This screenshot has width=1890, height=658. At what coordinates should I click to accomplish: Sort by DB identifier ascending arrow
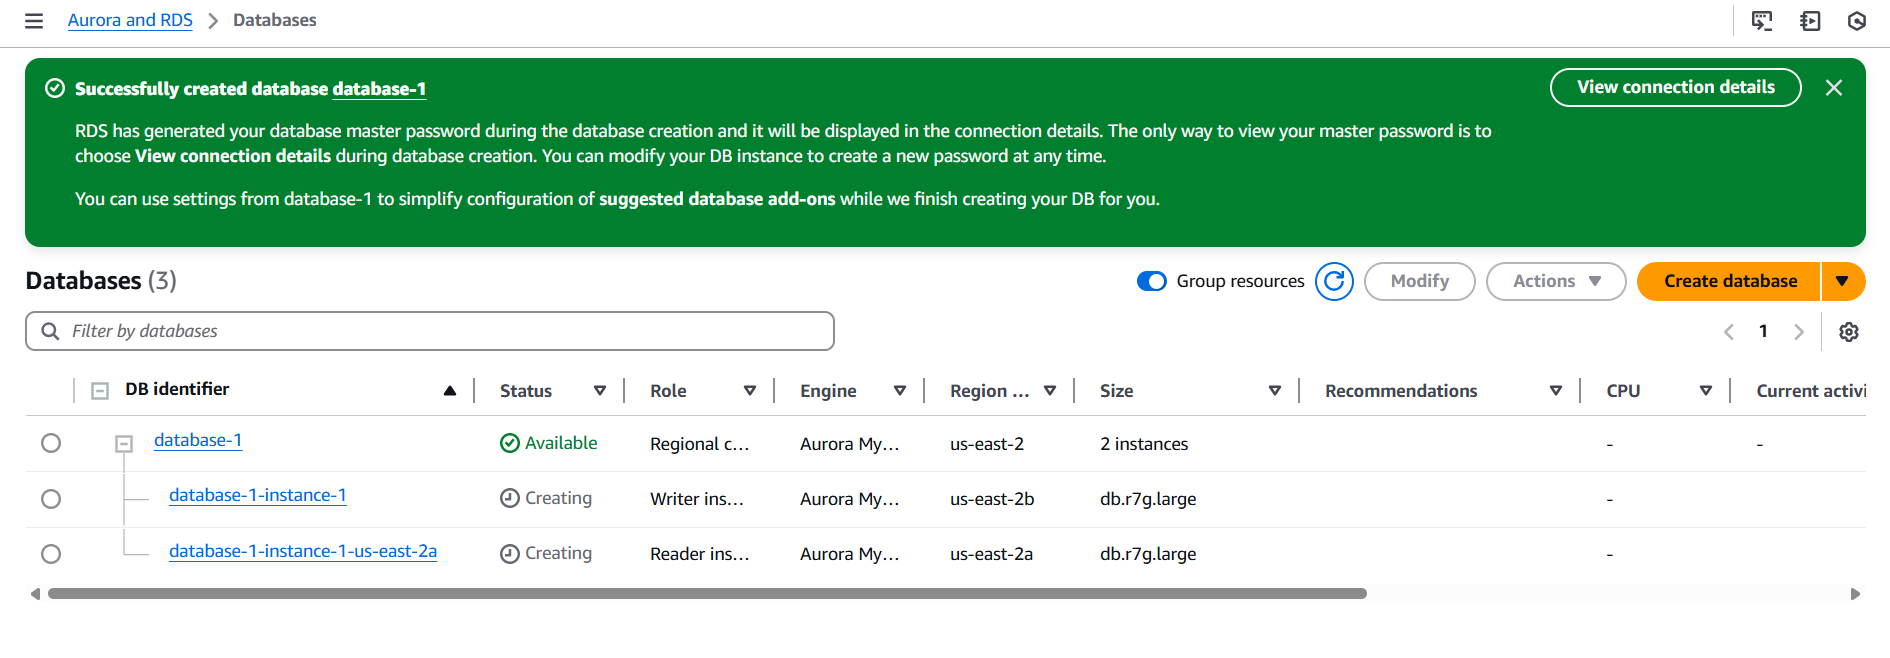pos(450,391)
